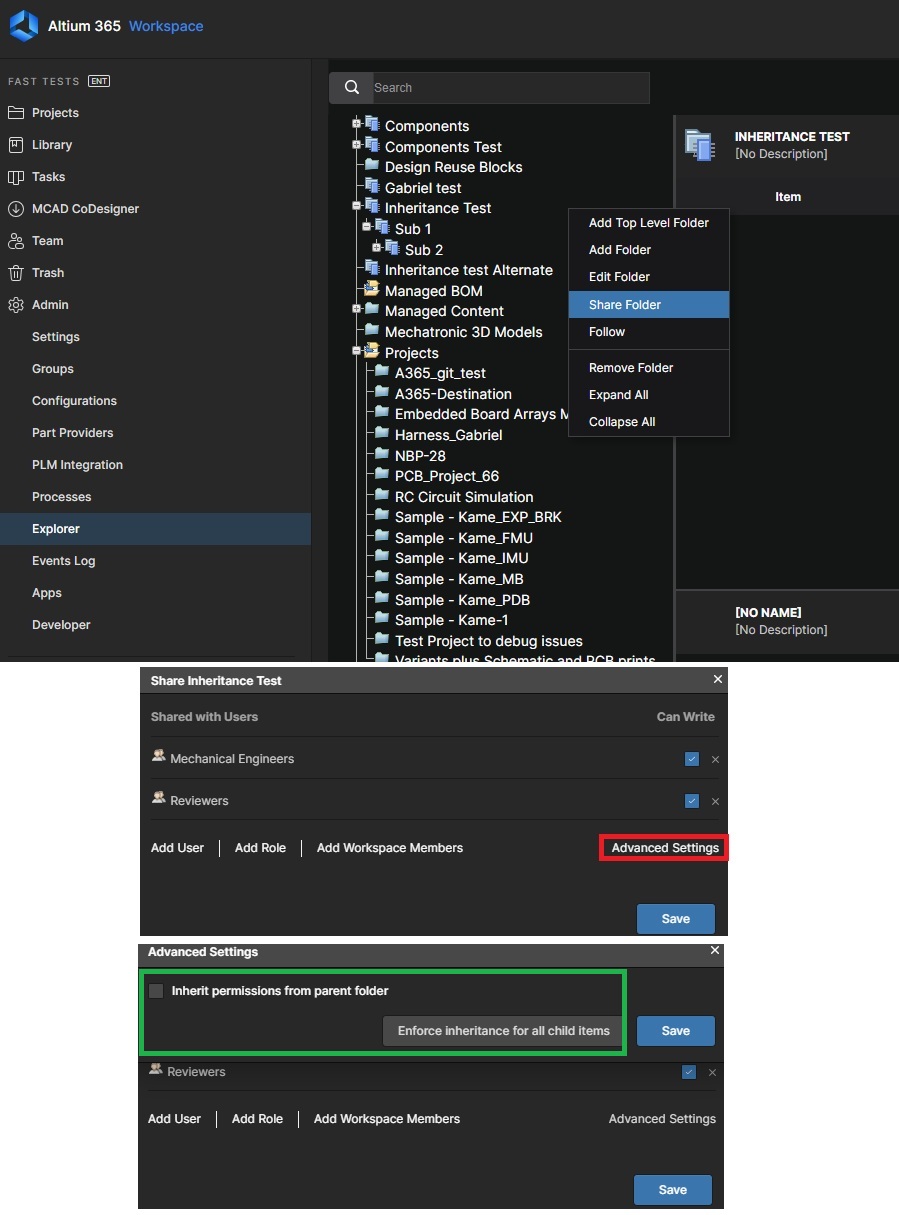Click the INHERITANCE TEST header folder icon
899x1215 pixels.
(699, 145)
